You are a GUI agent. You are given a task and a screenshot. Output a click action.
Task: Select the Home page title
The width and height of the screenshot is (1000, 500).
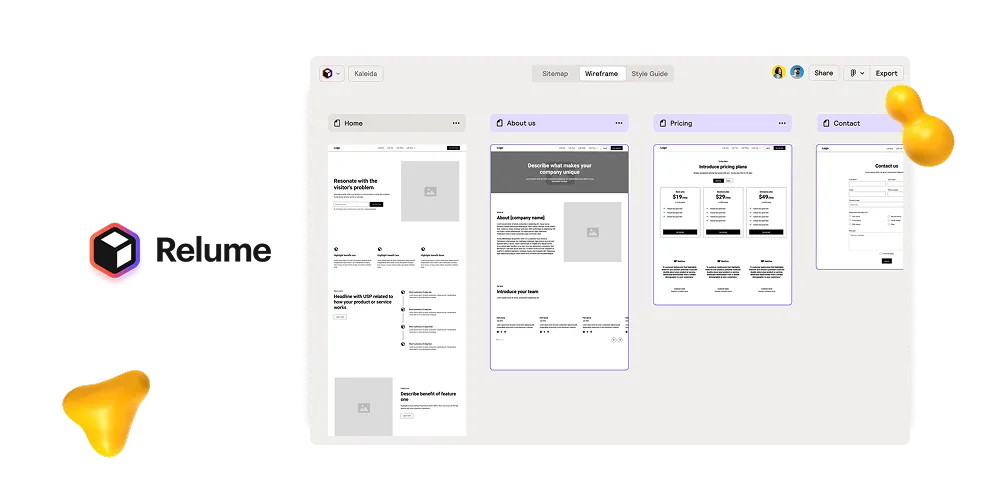(353, 123)
